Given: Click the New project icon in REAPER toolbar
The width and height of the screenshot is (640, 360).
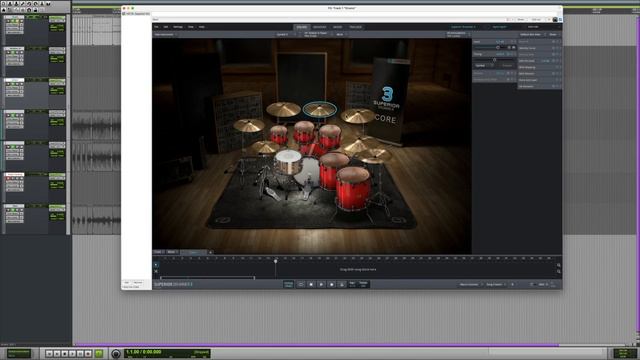Looking at the screenshot, I should (x=4, y=3).
